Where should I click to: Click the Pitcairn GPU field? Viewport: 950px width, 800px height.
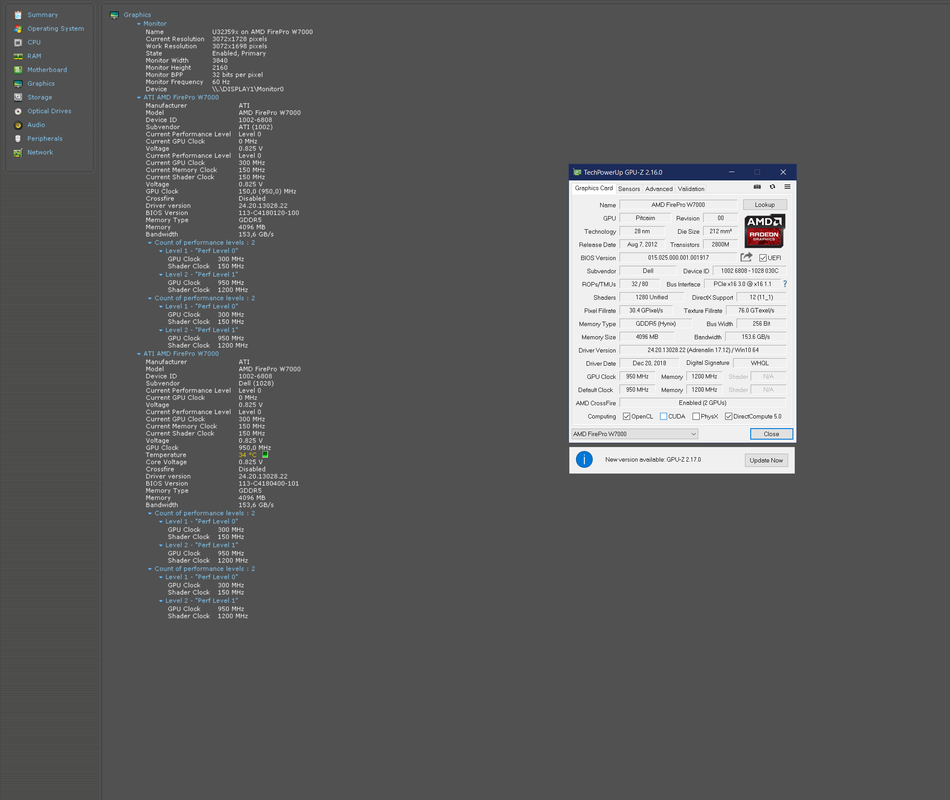[x=645, y=218]
